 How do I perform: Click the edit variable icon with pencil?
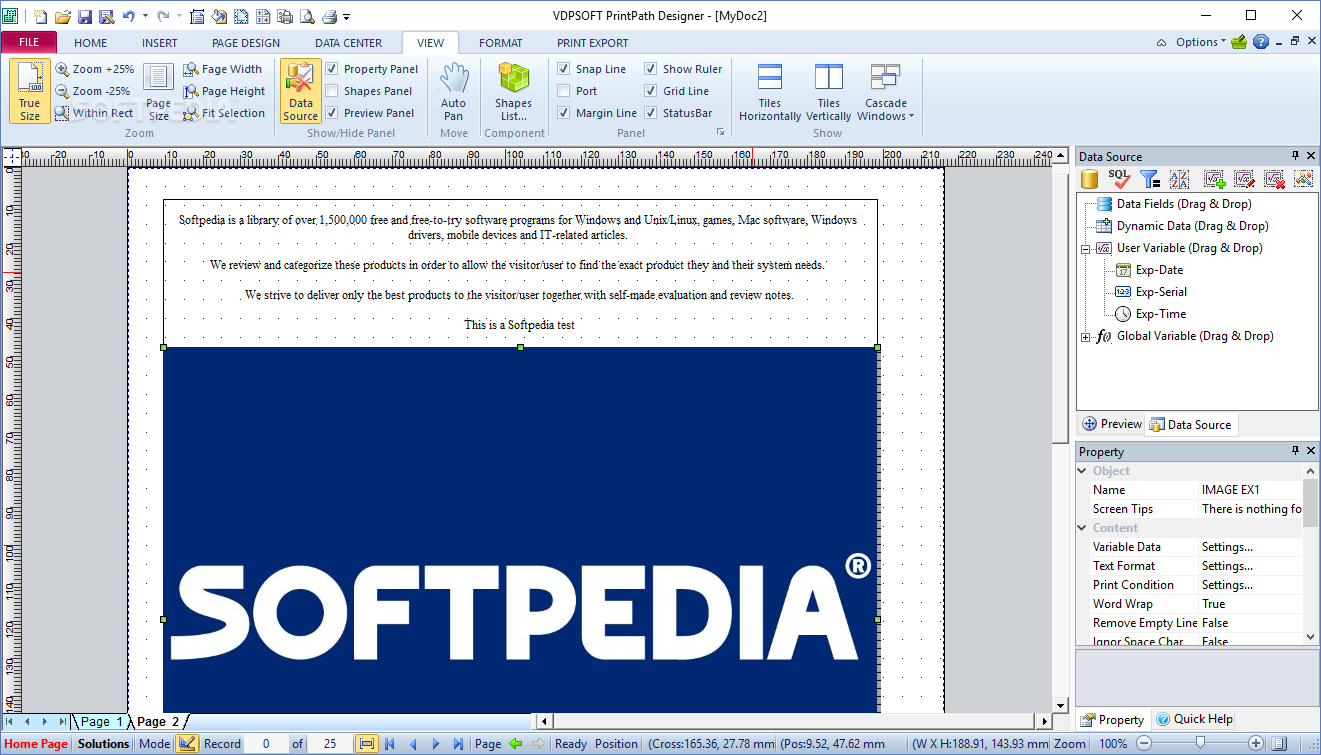pos(1244,179)
